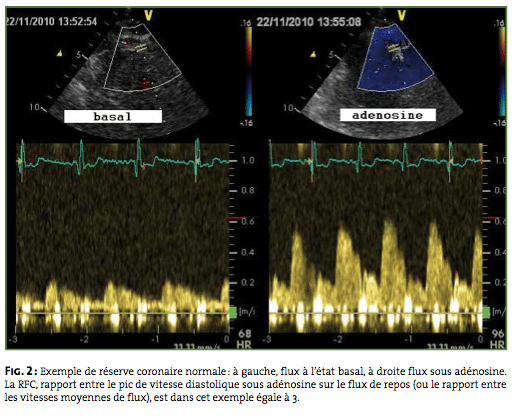Click green baseline marker of adenosine Doppler
Image resolution: width=512 pixels, height=418 pixels.
coord(486,312)
